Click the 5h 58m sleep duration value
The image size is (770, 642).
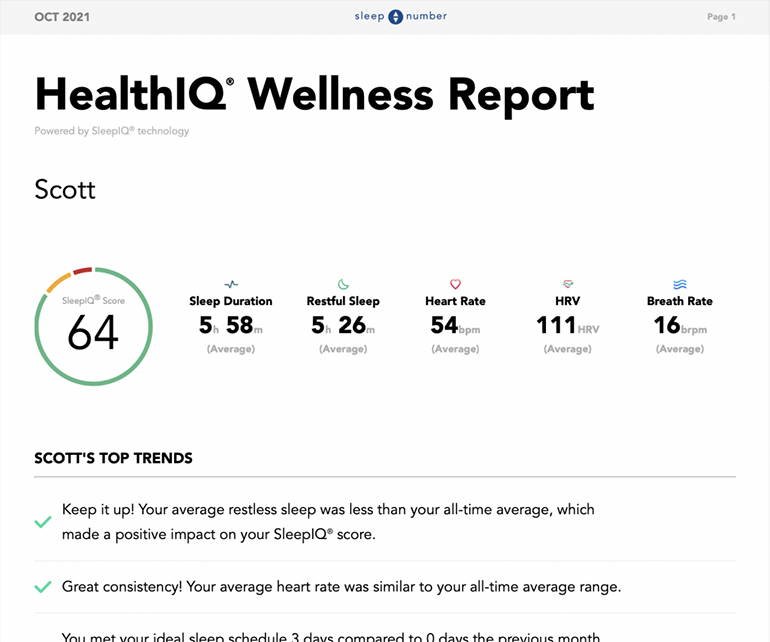(x=231, y=325)
